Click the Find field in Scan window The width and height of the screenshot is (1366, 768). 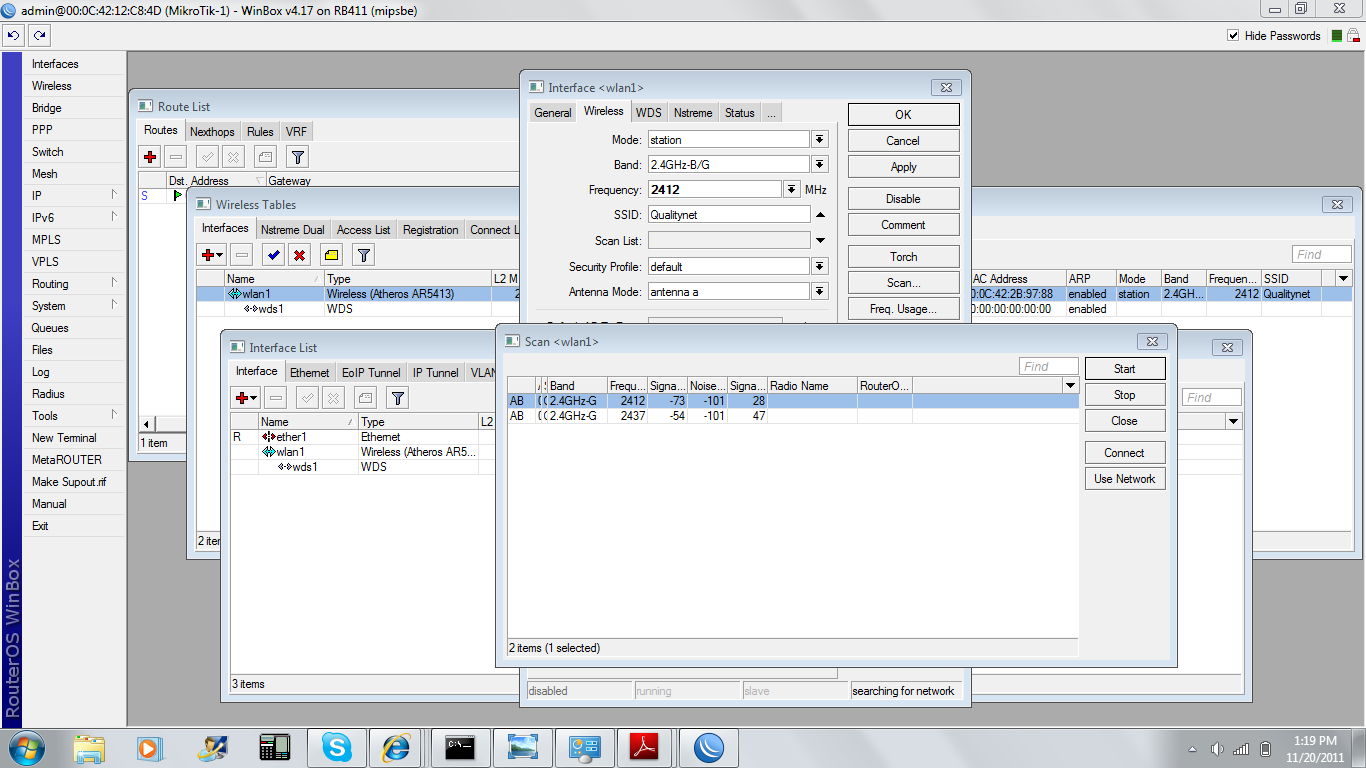coord(1049,367)
